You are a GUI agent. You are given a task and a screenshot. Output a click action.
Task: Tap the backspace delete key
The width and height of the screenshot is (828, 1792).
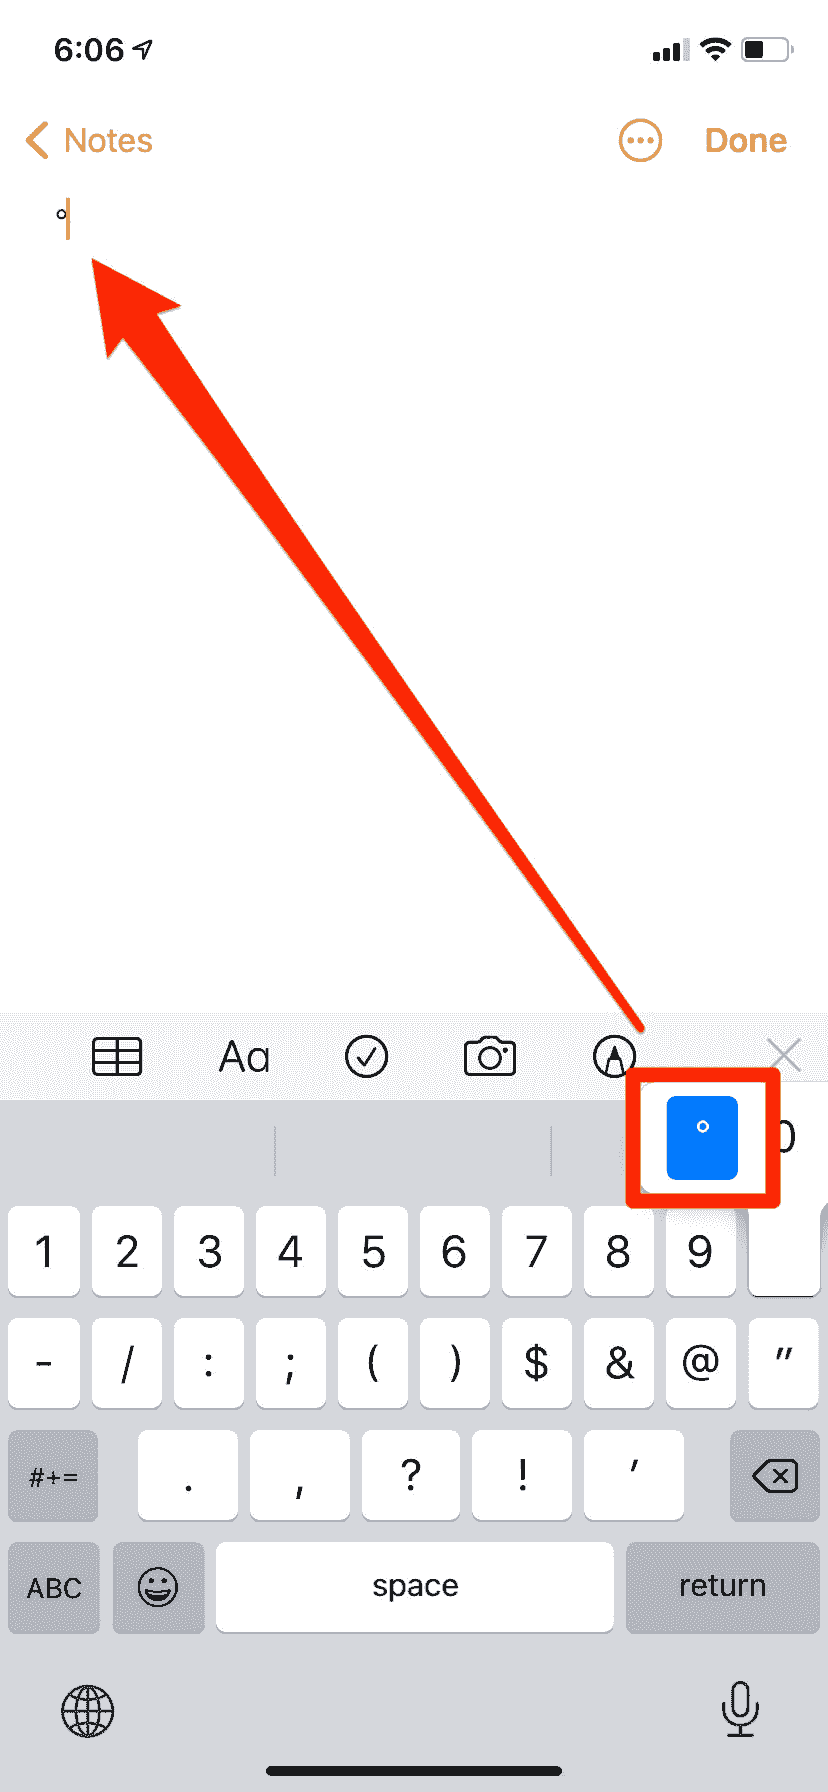coord(775,1475)
